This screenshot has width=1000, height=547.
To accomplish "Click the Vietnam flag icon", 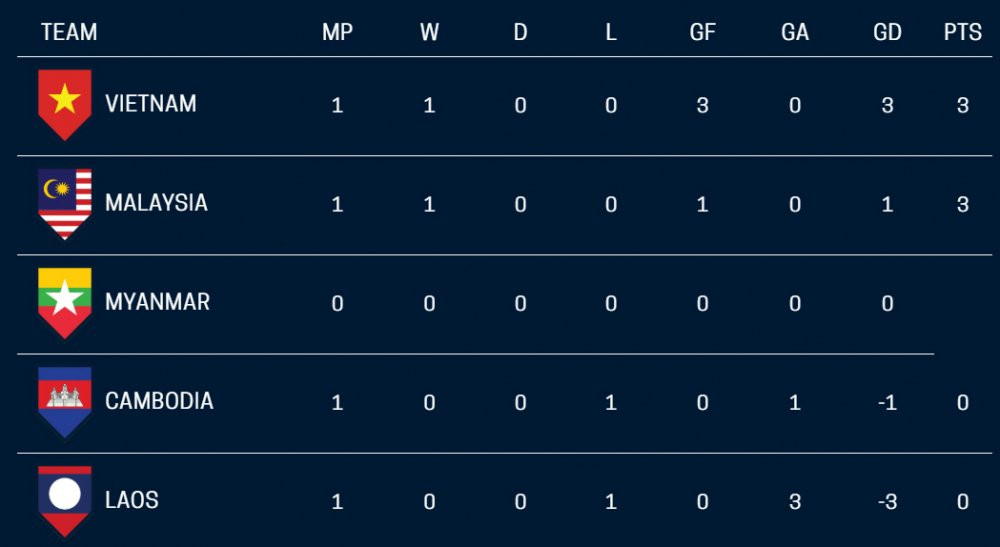I will click(65, 103).
